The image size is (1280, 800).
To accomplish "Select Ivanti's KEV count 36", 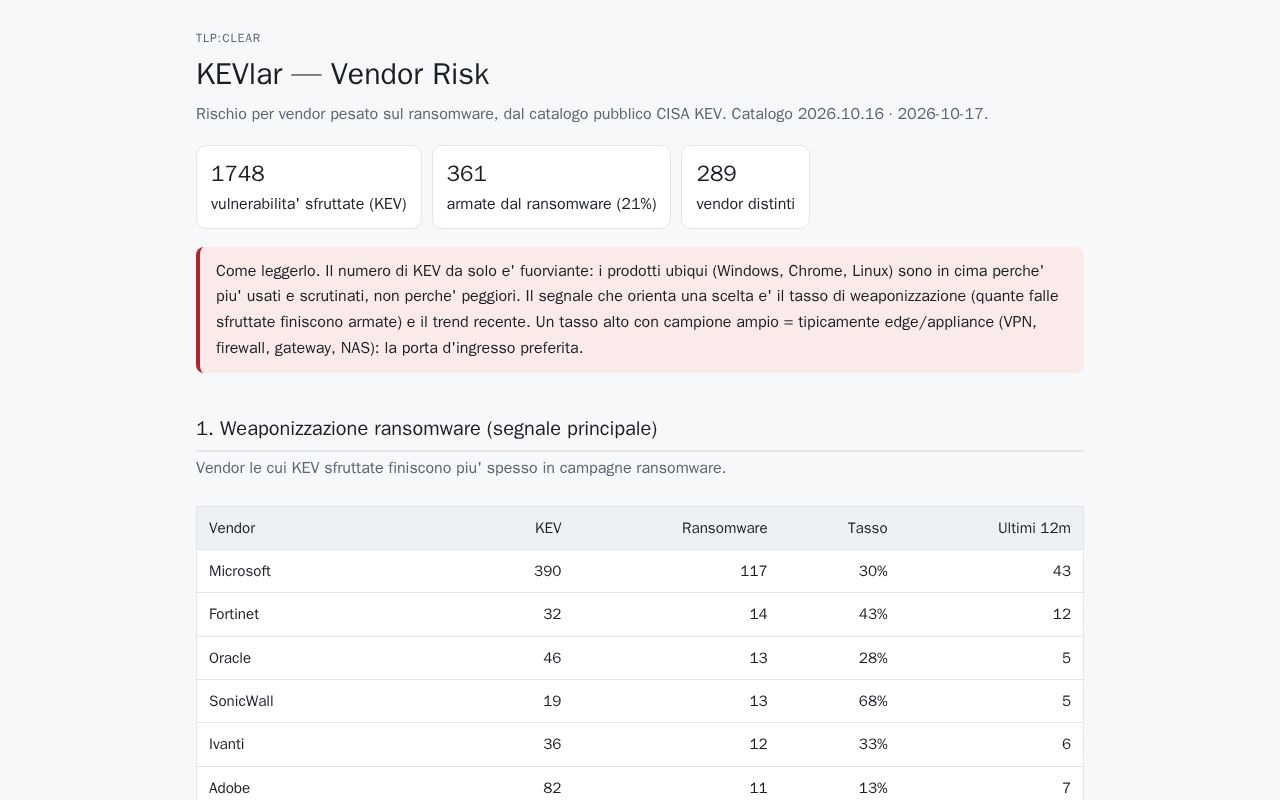I will coord(552,744).
